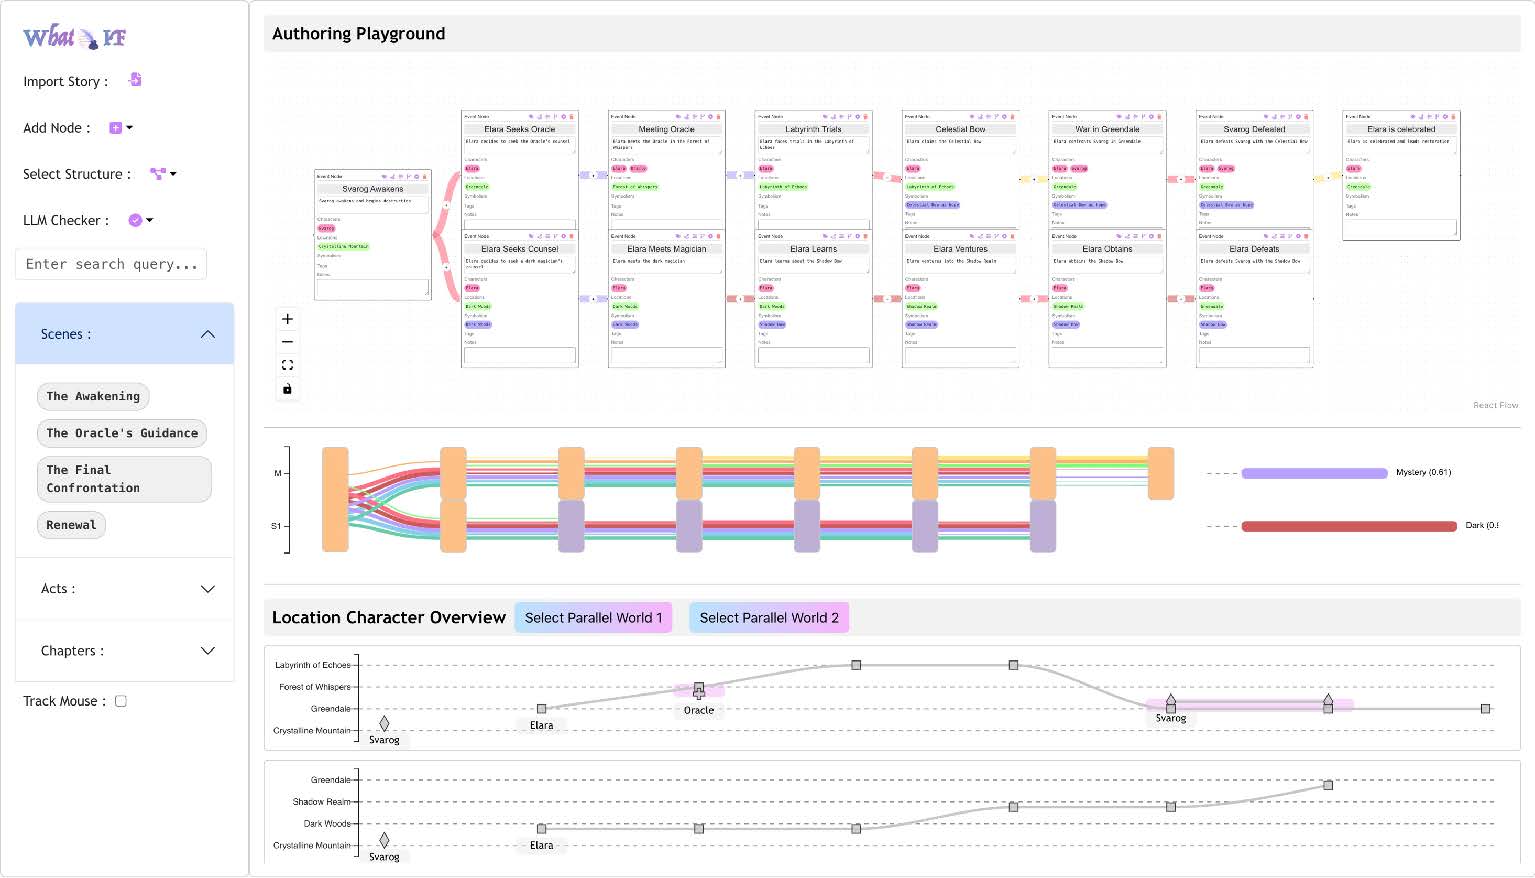Open the LLM Checker dropdown
Screen dimensions: 1535x878
pos(140,220)
